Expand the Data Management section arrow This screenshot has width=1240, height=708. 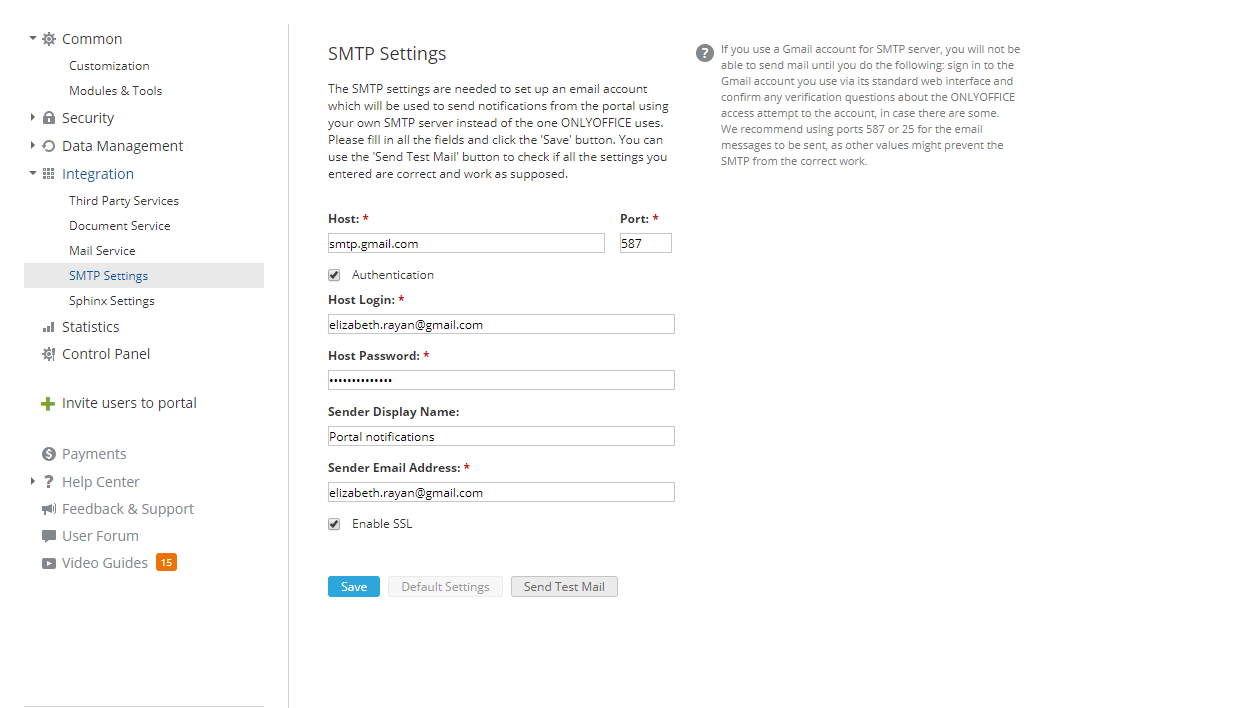(33, 146)
